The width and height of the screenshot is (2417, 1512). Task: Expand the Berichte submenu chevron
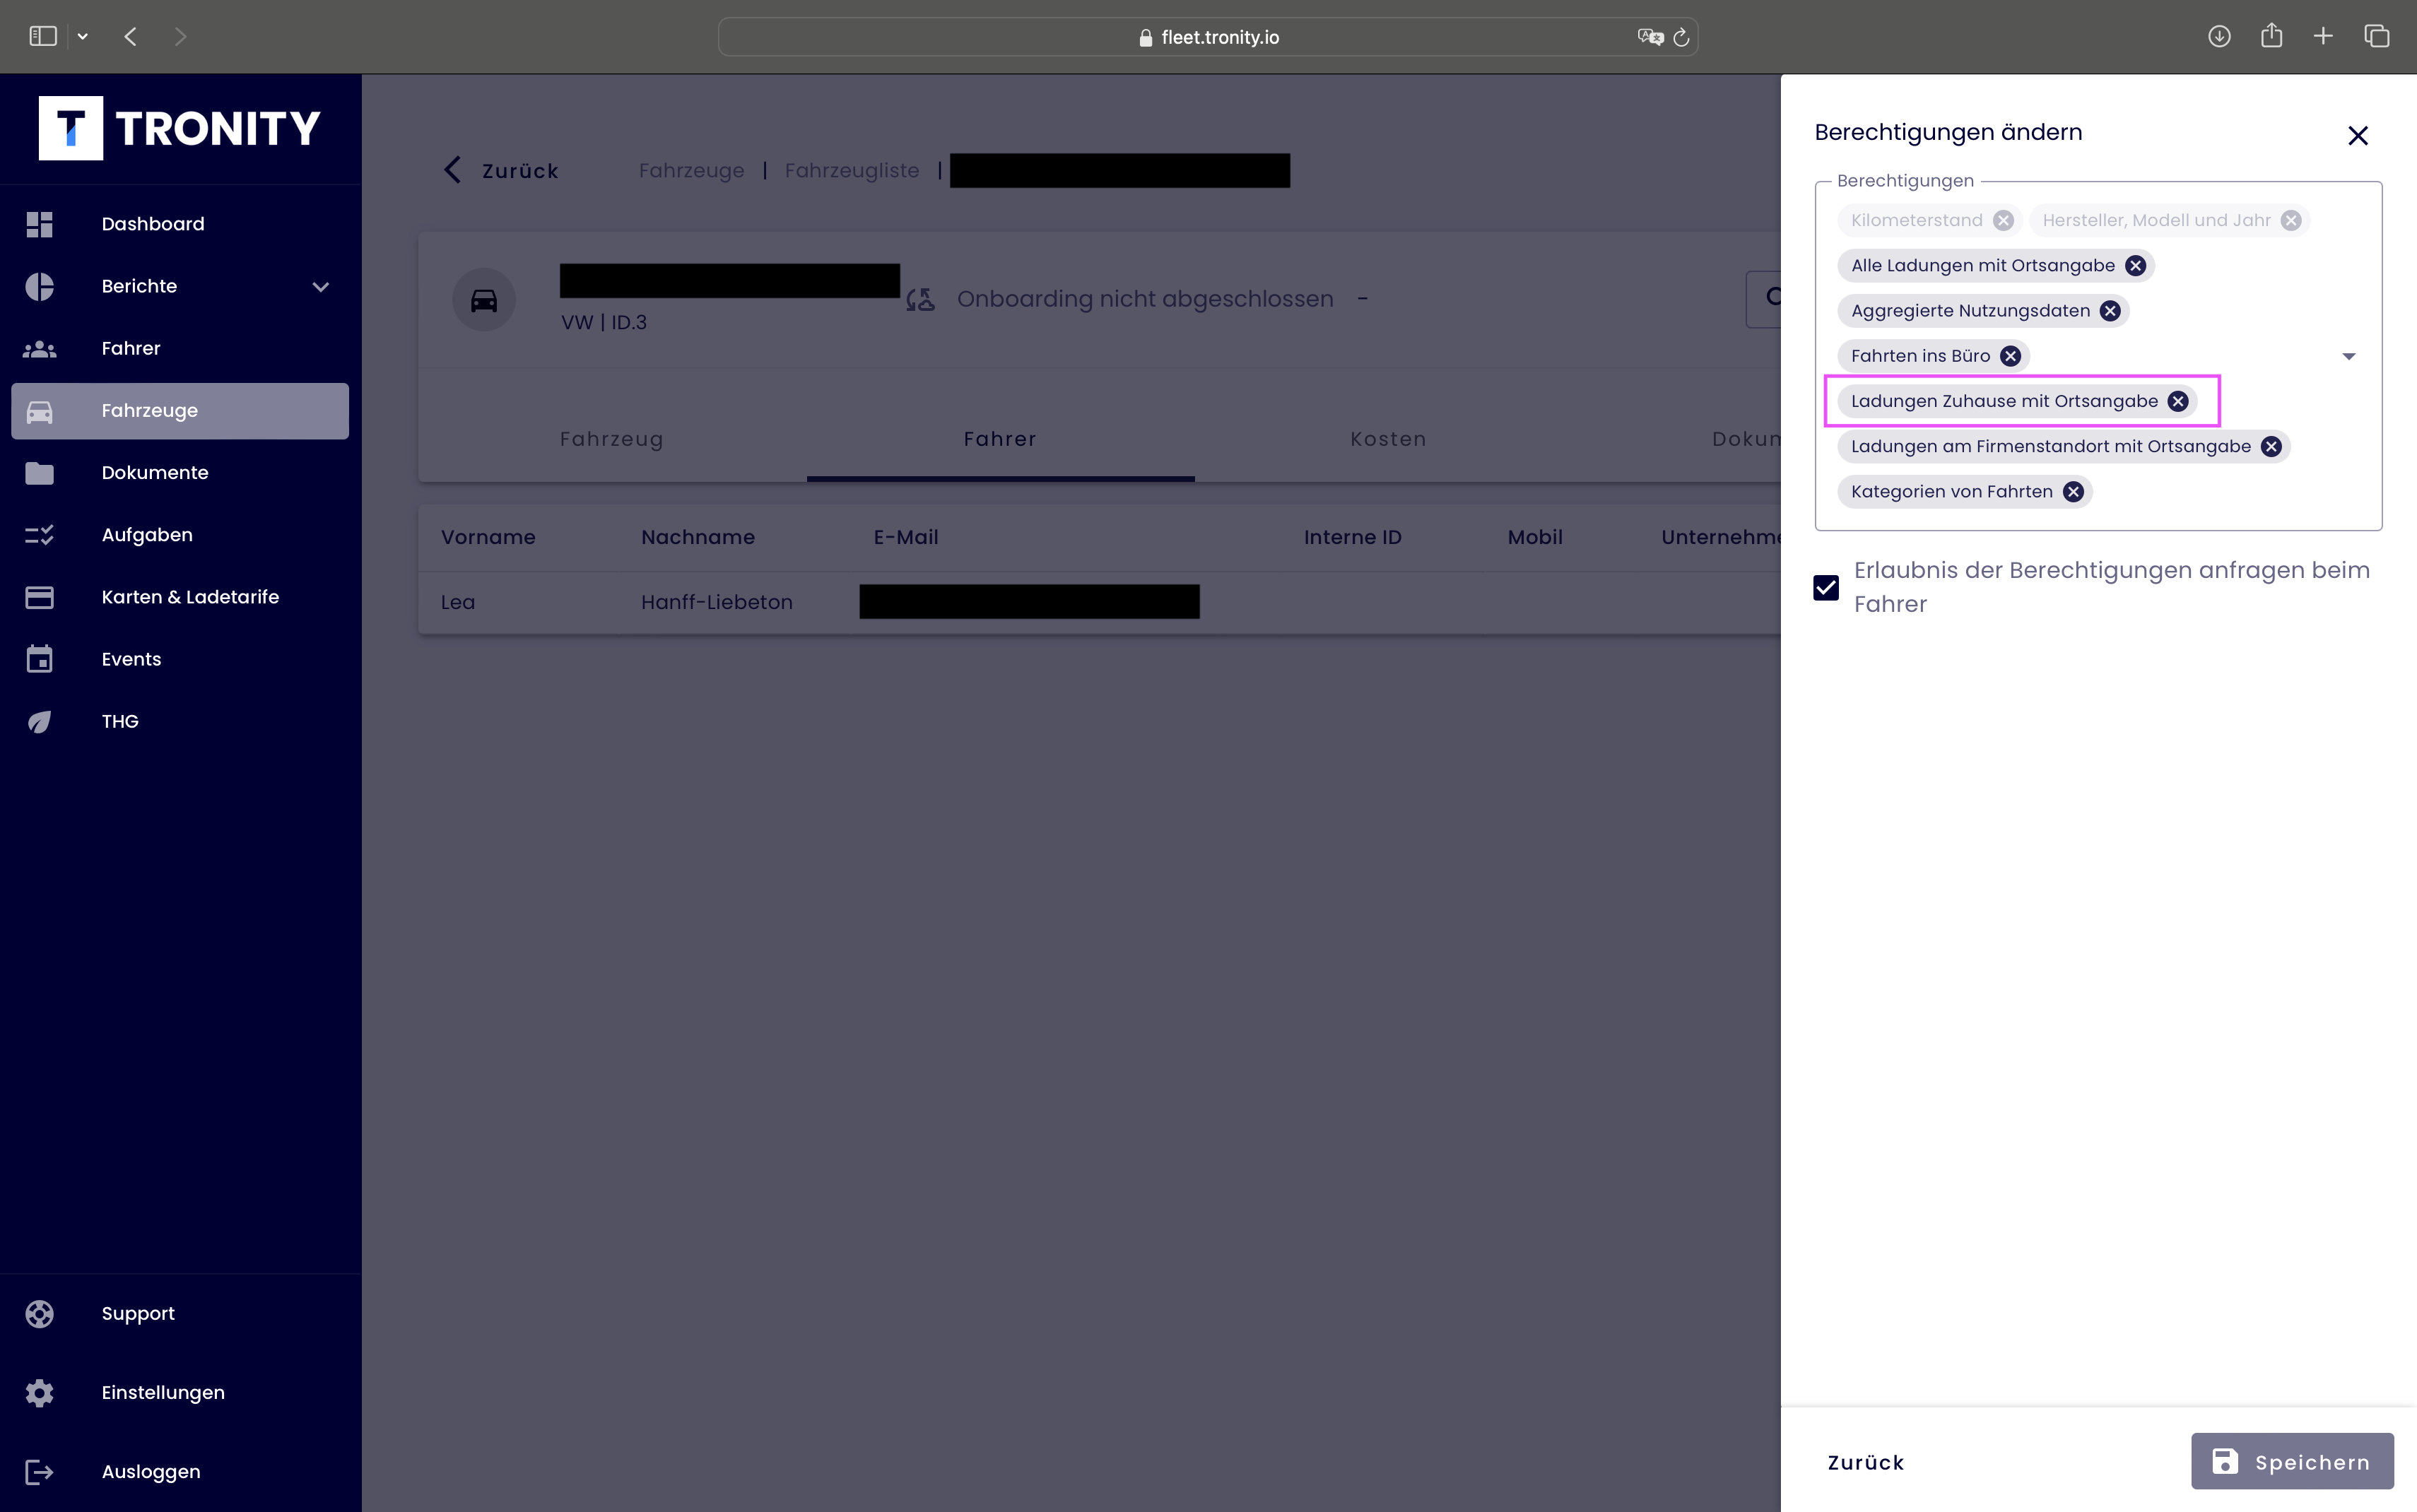coord(320,287)
